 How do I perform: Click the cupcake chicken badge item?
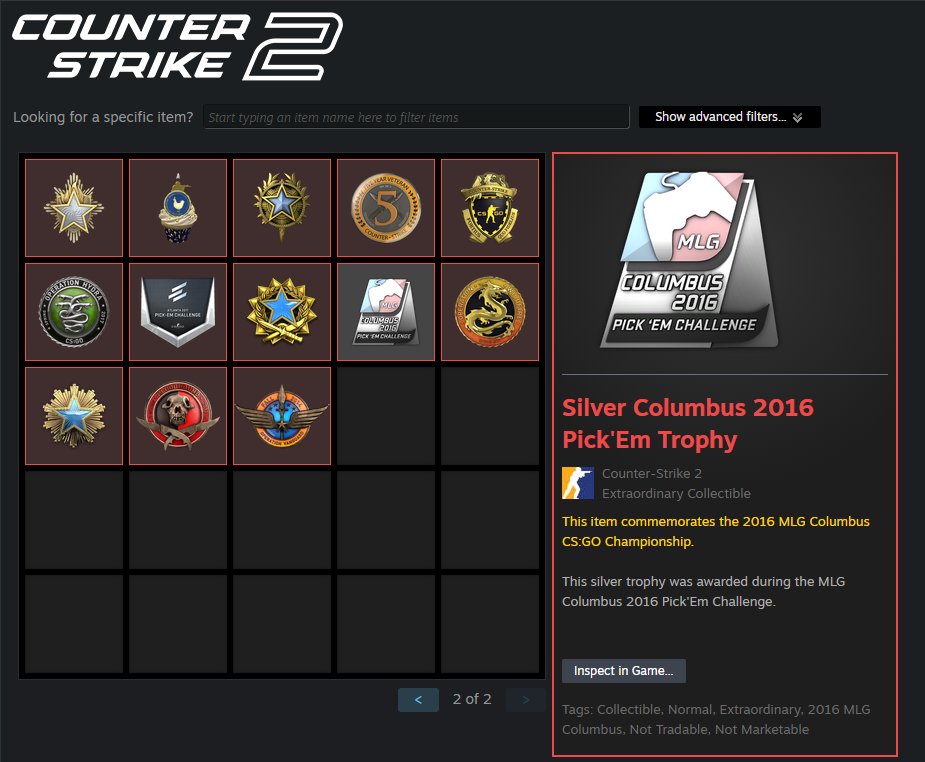coord(178,208)
